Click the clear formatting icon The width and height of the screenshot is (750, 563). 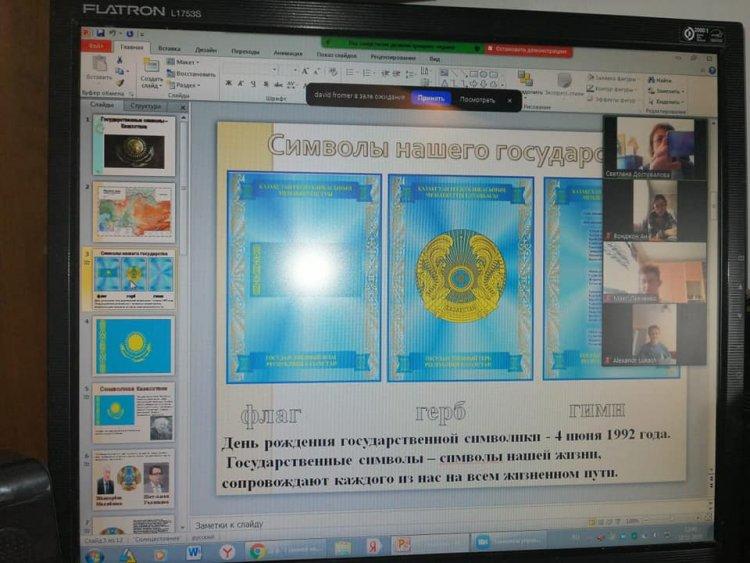pyautogui.click(x=333, y=72)
